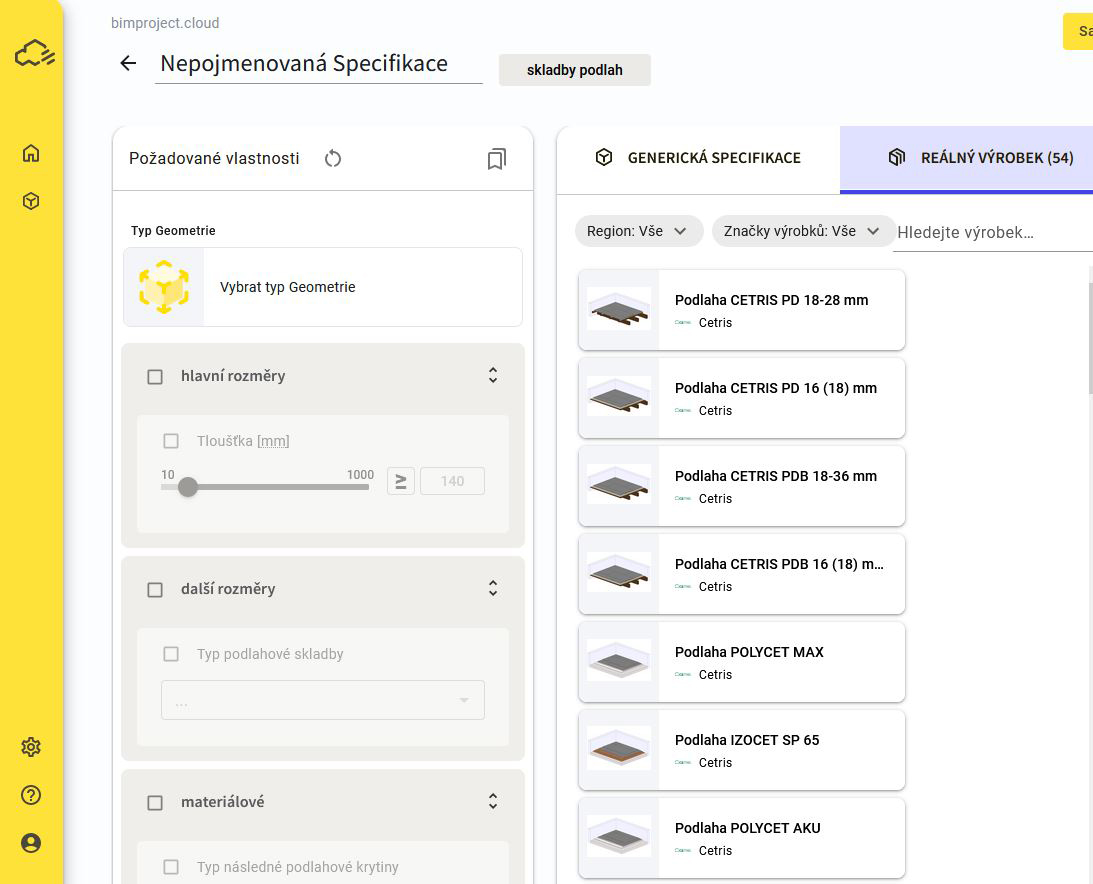Enable Typ následné podlahové krytiny checkbox
The image size is (1093, 884).
171,867
